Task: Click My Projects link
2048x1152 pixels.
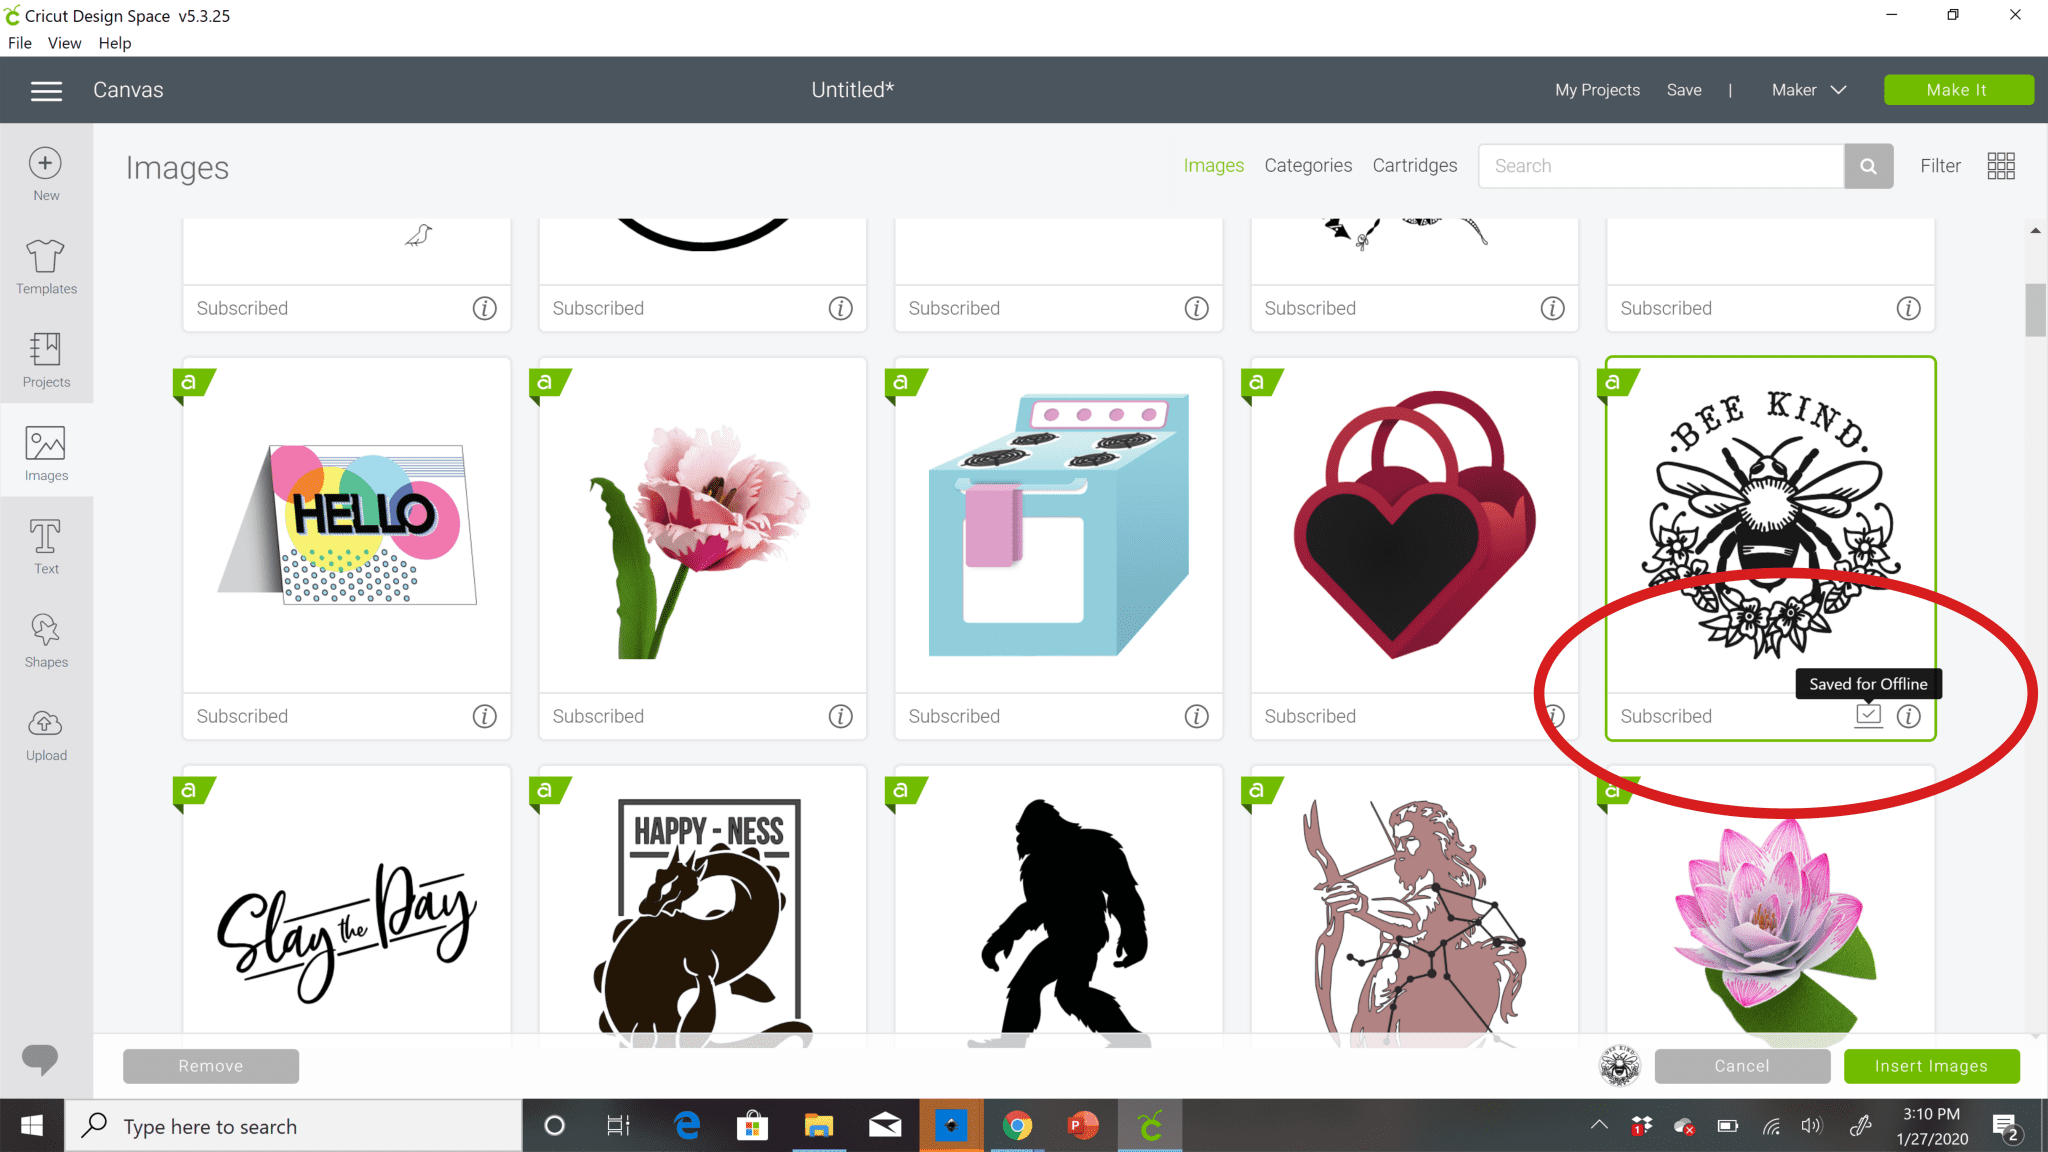Action: coord(1596,89)
